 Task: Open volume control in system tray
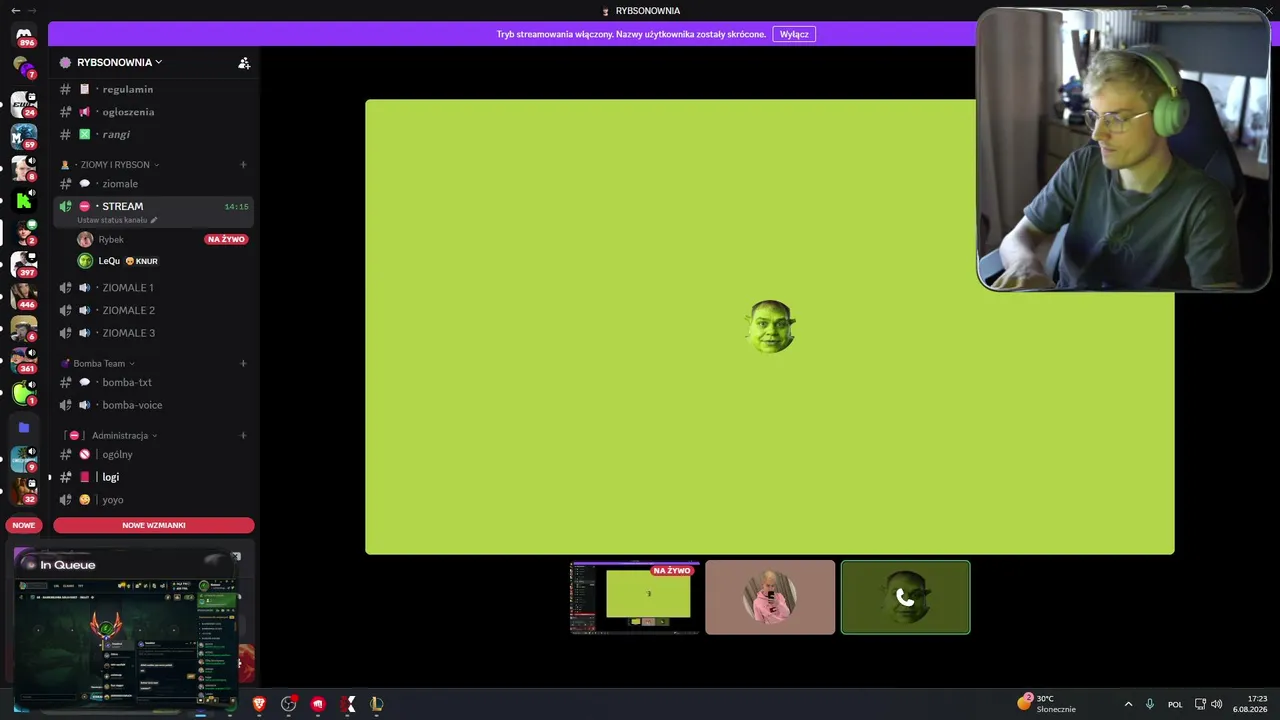[1216, 704]
